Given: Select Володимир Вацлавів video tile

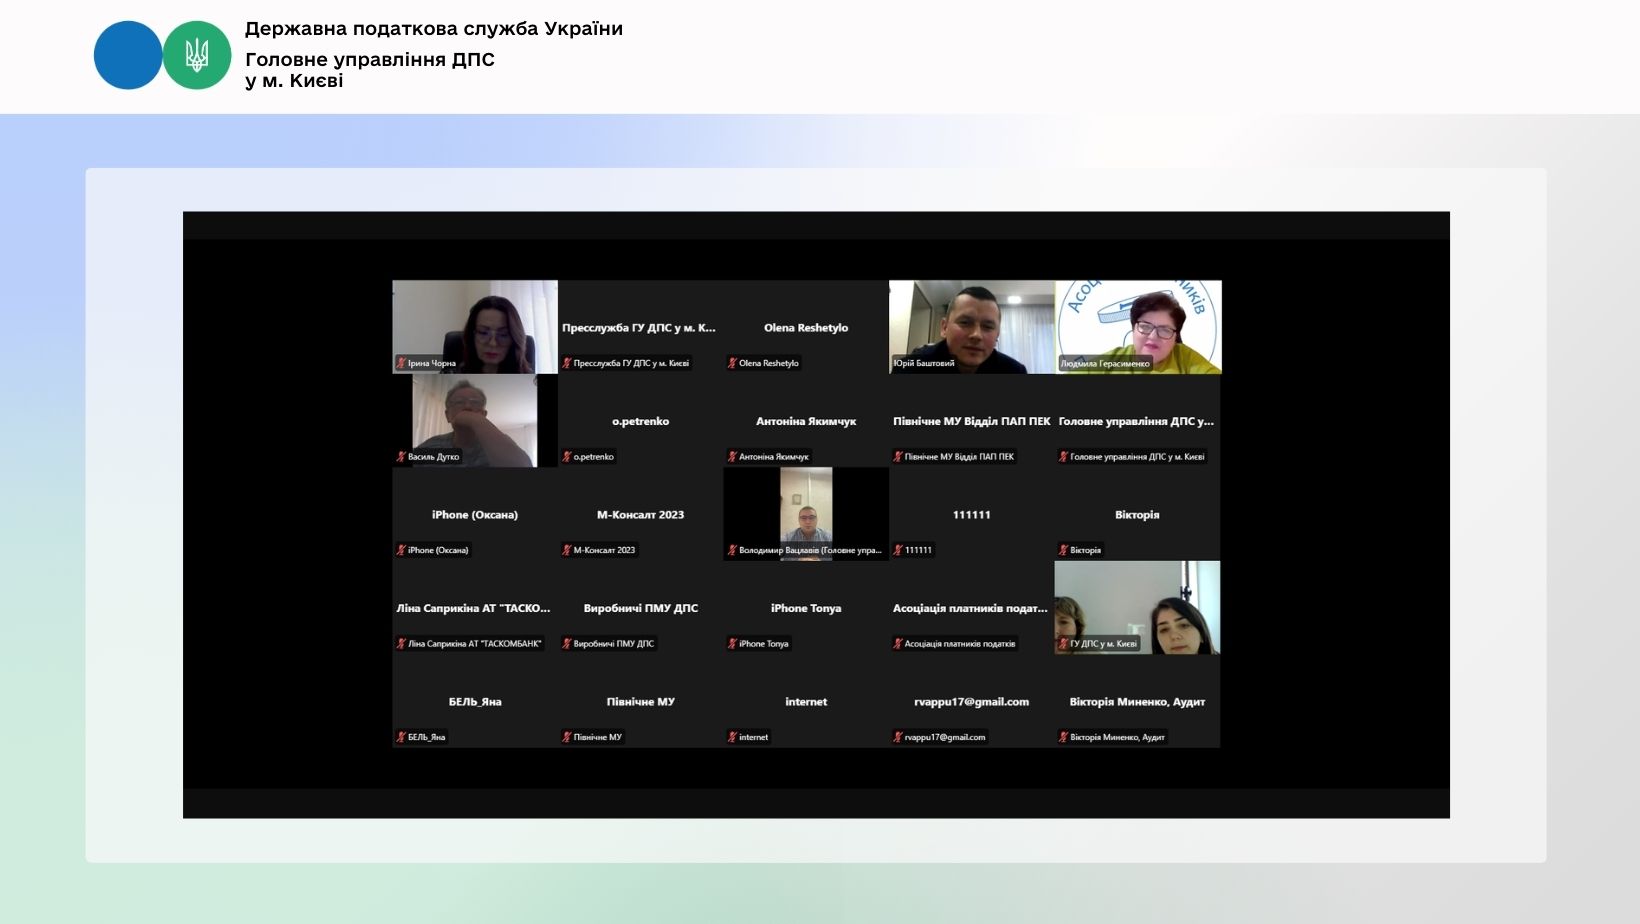Looking at the screenshot, I should (x=806, y=513).
